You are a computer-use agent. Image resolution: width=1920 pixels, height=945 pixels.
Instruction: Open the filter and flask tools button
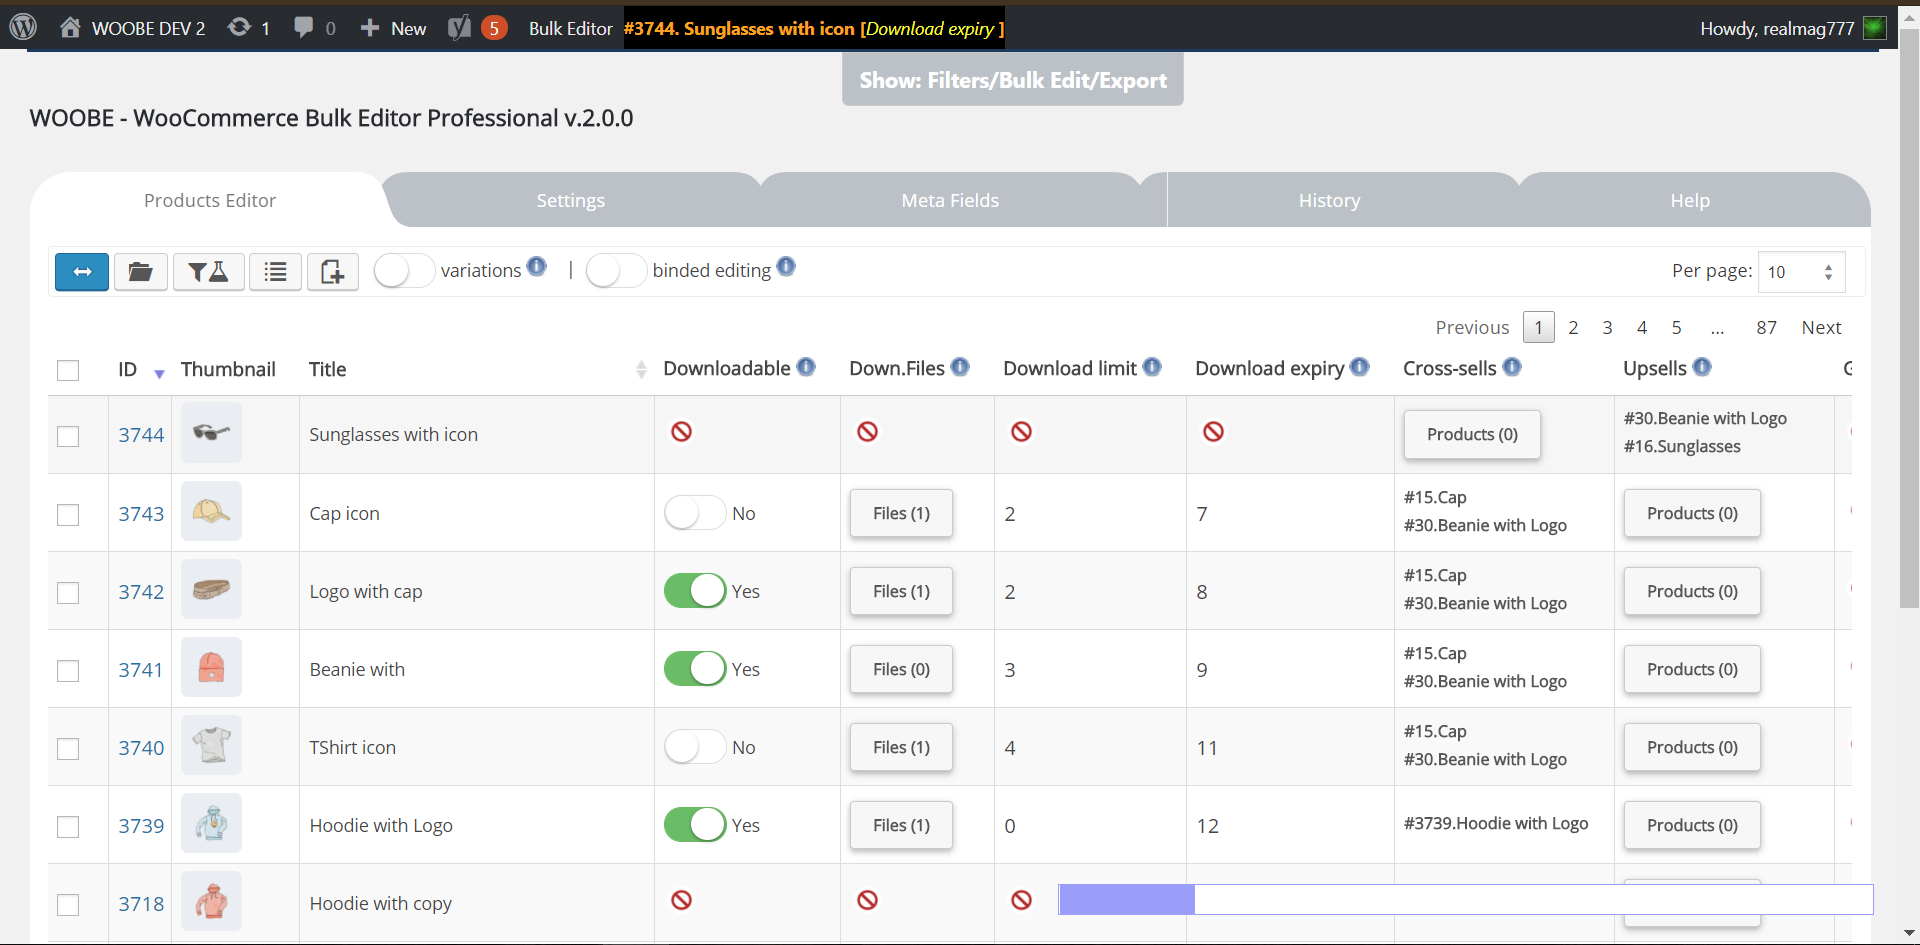tap(208, 272)
